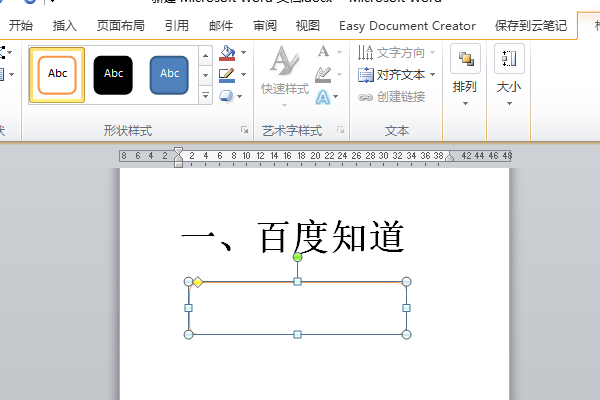Image resolution: width=600 pixels, height=400 pixels.
Task: Open the text effects dropdown arrow
Action: [336, 96]
